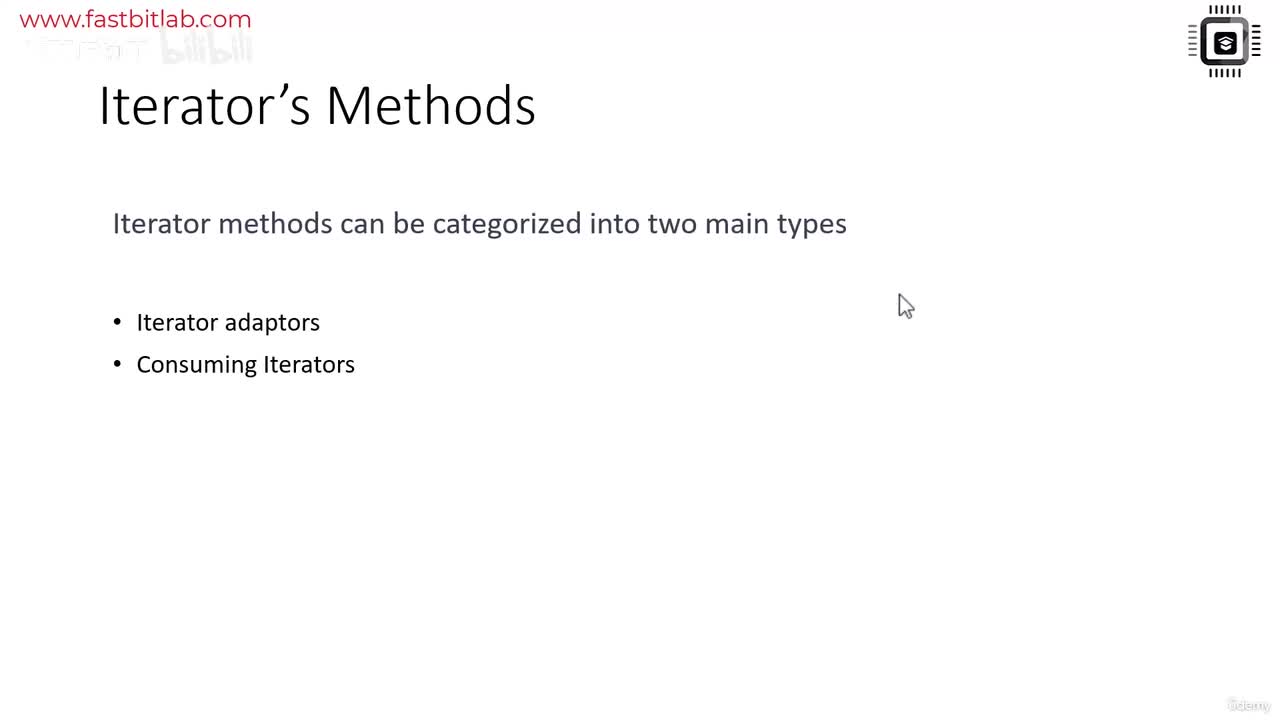Click the Udemy watermark in bottom corner

pyautogui.click(x=1248, y=705)
